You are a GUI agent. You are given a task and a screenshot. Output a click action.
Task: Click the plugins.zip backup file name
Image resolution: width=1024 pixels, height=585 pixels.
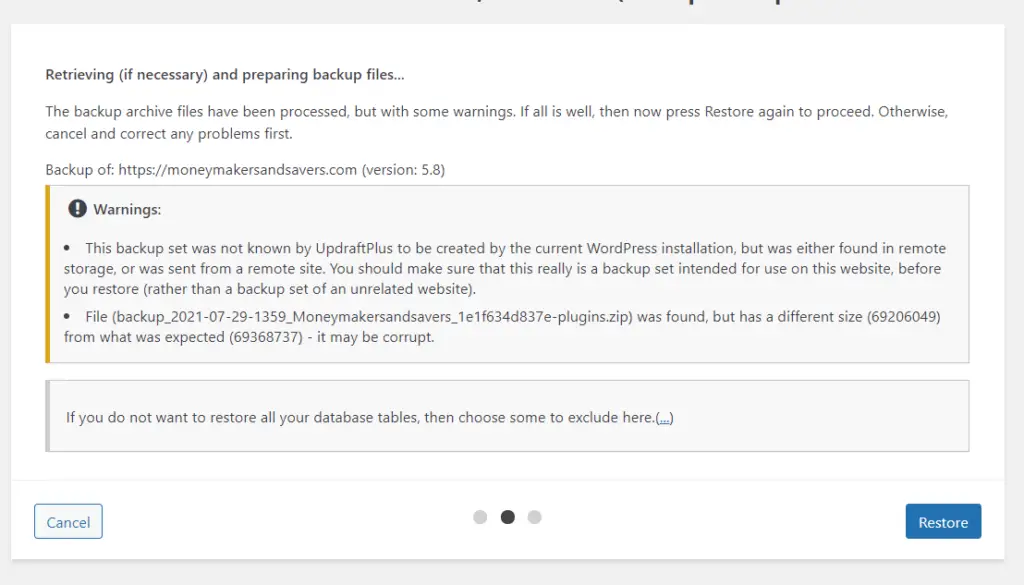tap(372, 317)
